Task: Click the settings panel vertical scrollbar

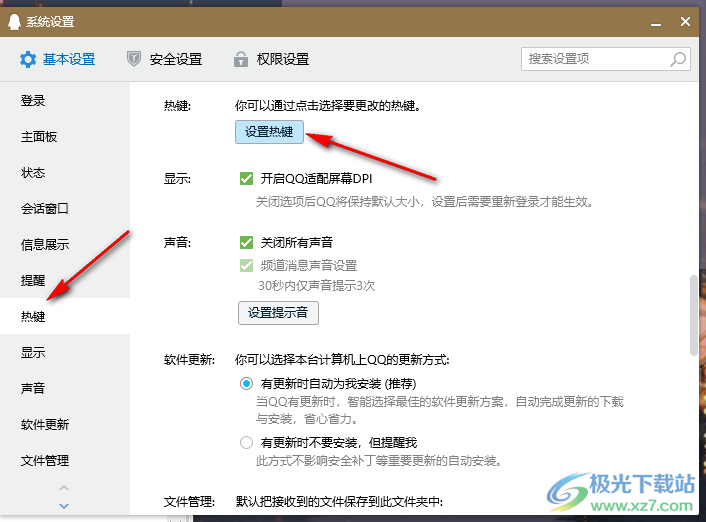Action: tap(693, 315)
